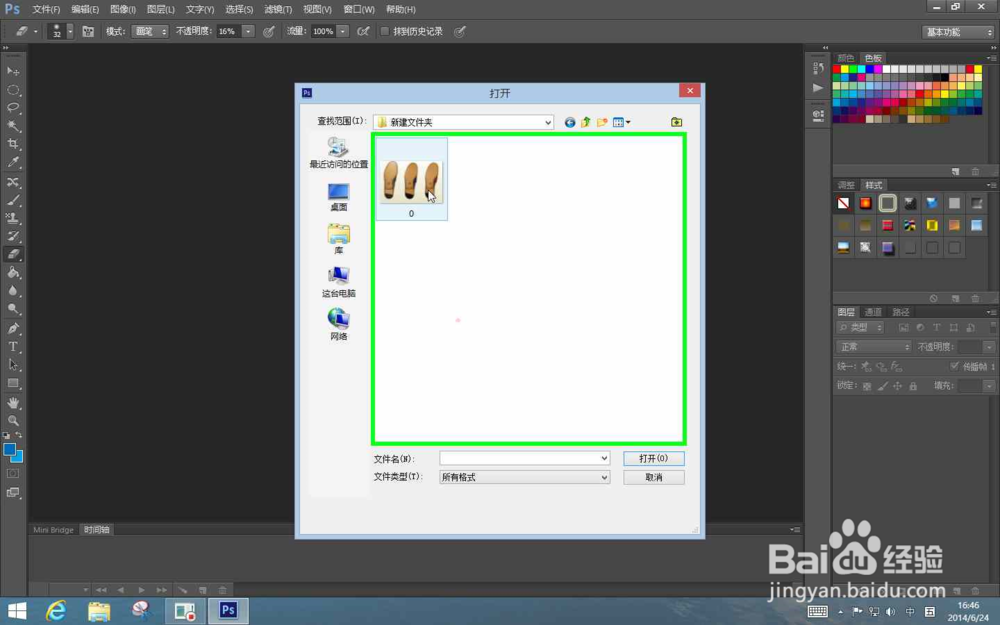Open Photoshop from the taskbar
This screenshot has width=1000, height=625.
(228, 610)
